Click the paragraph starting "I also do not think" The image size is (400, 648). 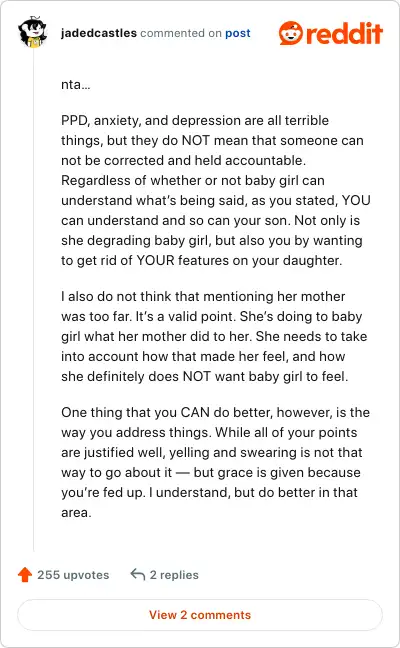[x=214, y=336]
